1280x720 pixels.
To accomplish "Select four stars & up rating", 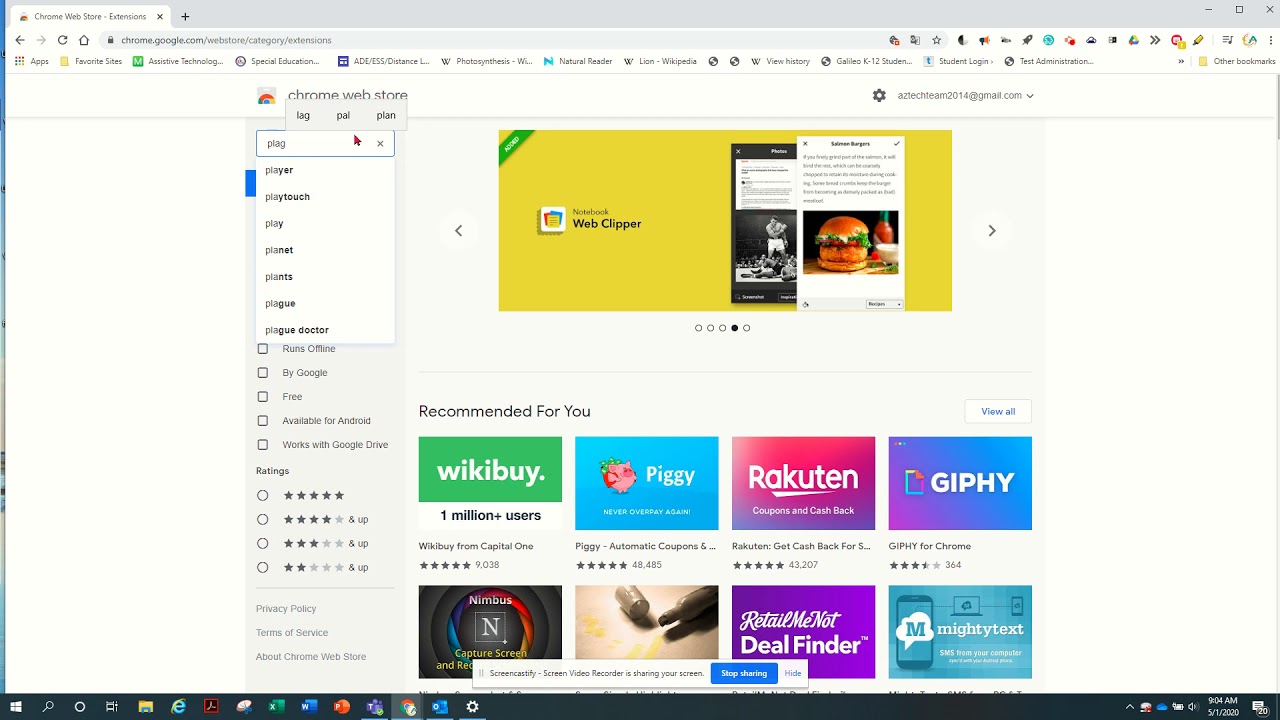I will click(x=263, y=519).
